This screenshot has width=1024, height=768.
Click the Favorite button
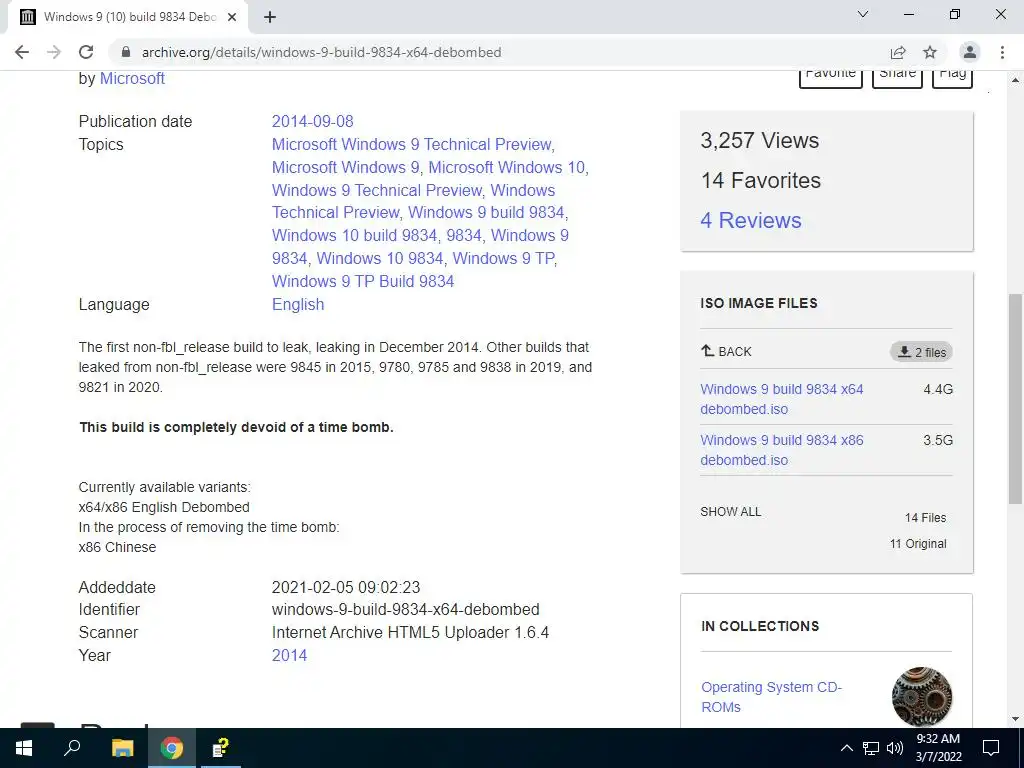(x=831, y=76)
